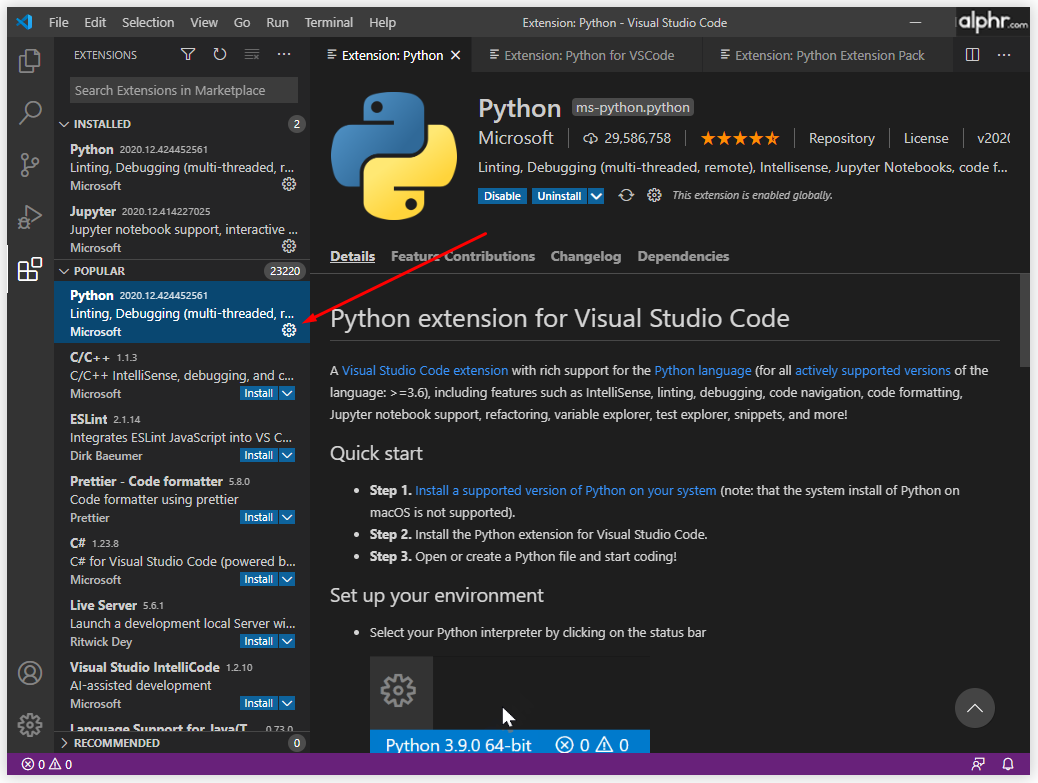The height and width of the screenshot is (783, 1038).
Task: Install the Live Server extension
Action: coord(258,641)
